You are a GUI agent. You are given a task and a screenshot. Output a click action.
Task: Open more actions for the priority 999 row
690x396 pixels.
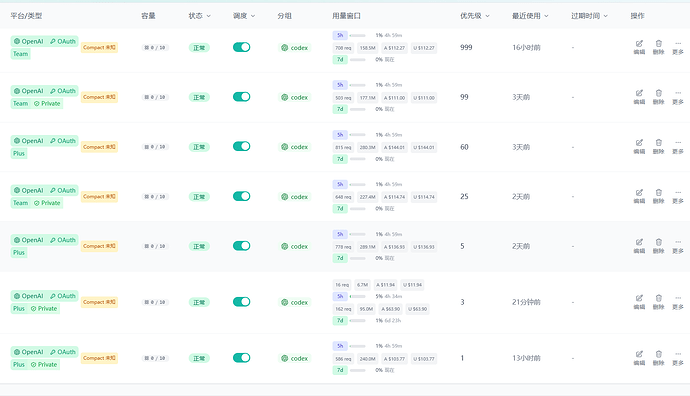678,47
